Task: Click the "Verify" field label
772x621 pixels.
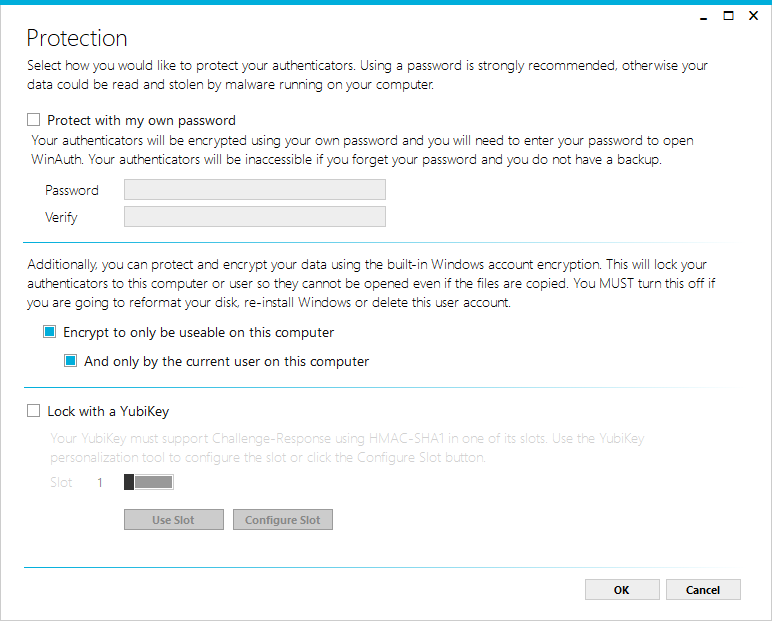Action: click(61, 217)
